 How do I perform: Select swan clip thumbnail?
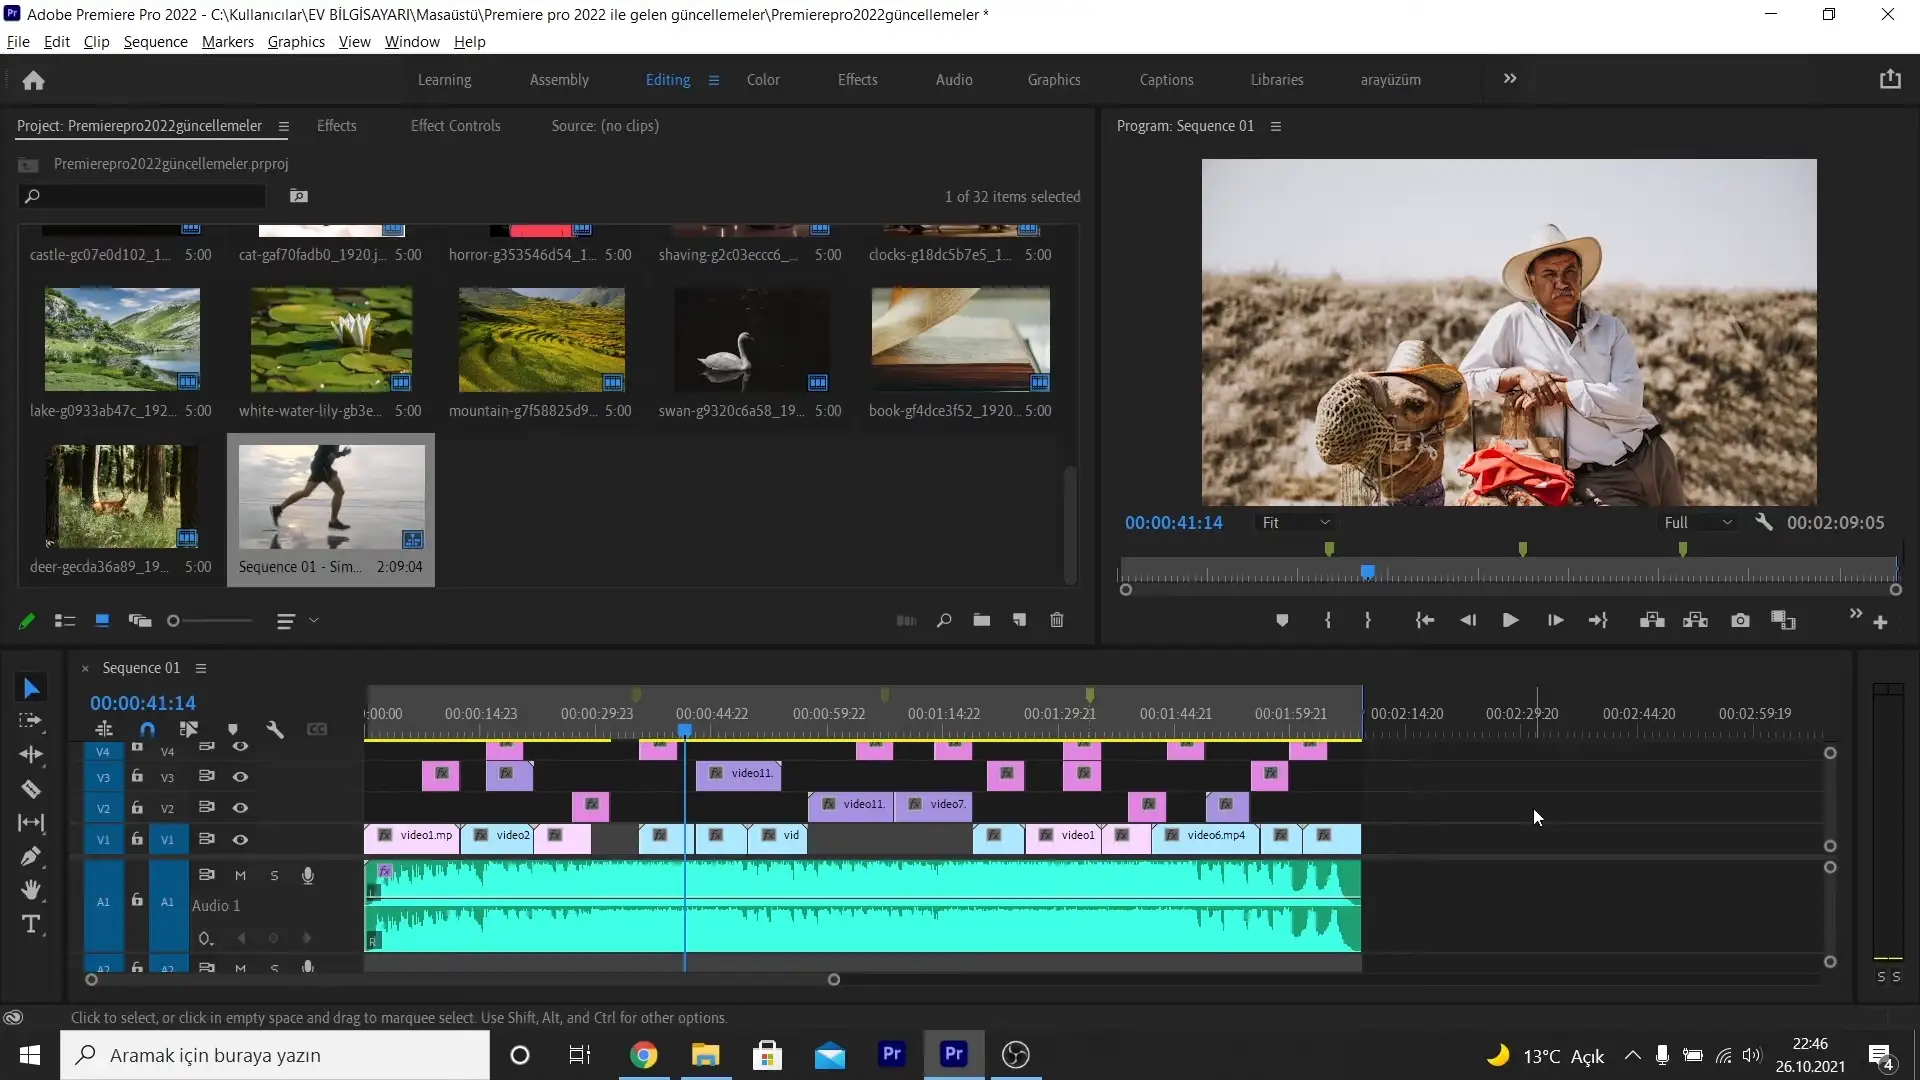[x=751, y=340]
